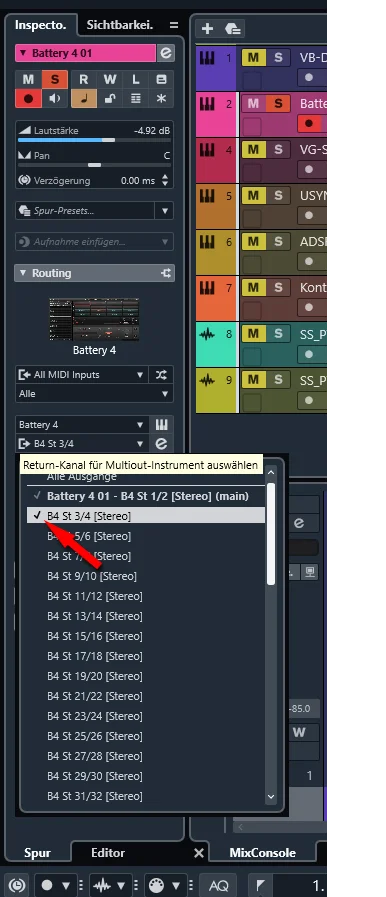Toggle record enable in Inspector

click(28, 98)
